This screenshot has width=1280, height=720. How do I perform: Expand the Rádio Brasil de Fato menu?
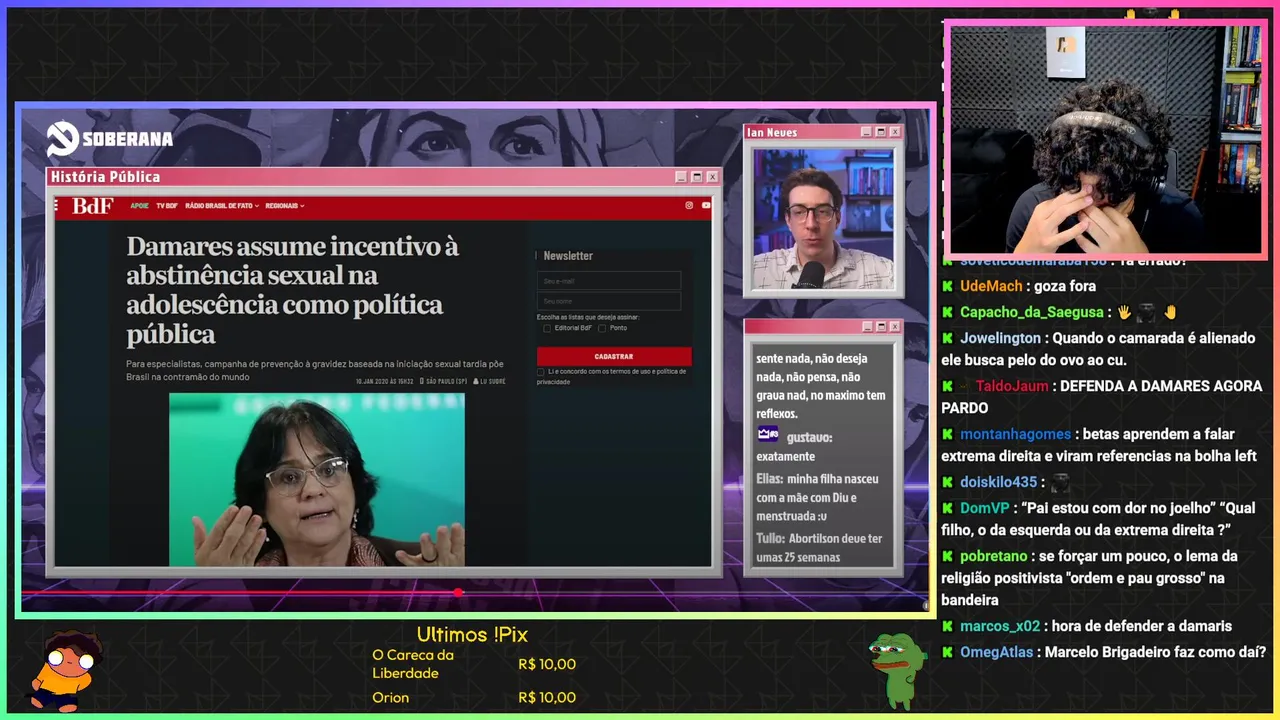coord(222,206)
